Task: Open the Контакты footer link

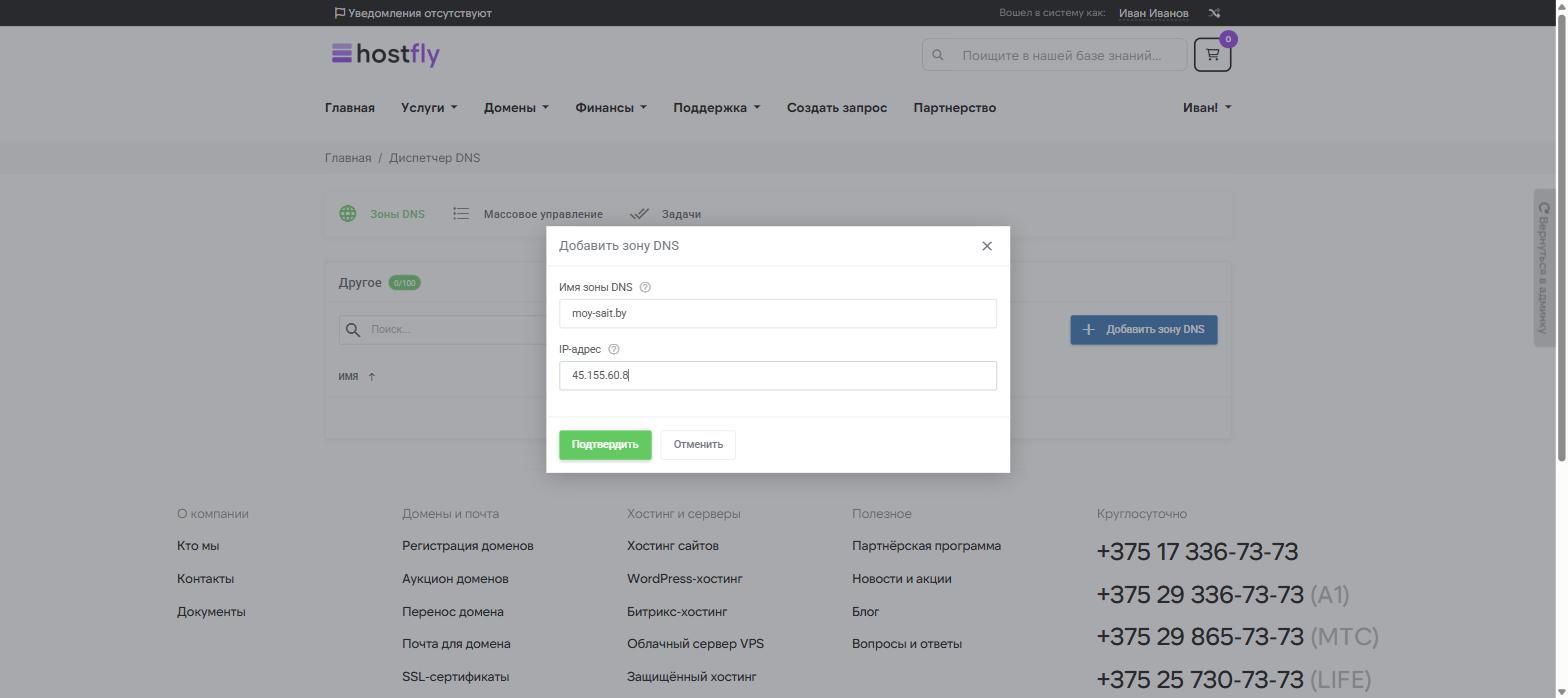Action: (206, 579)
